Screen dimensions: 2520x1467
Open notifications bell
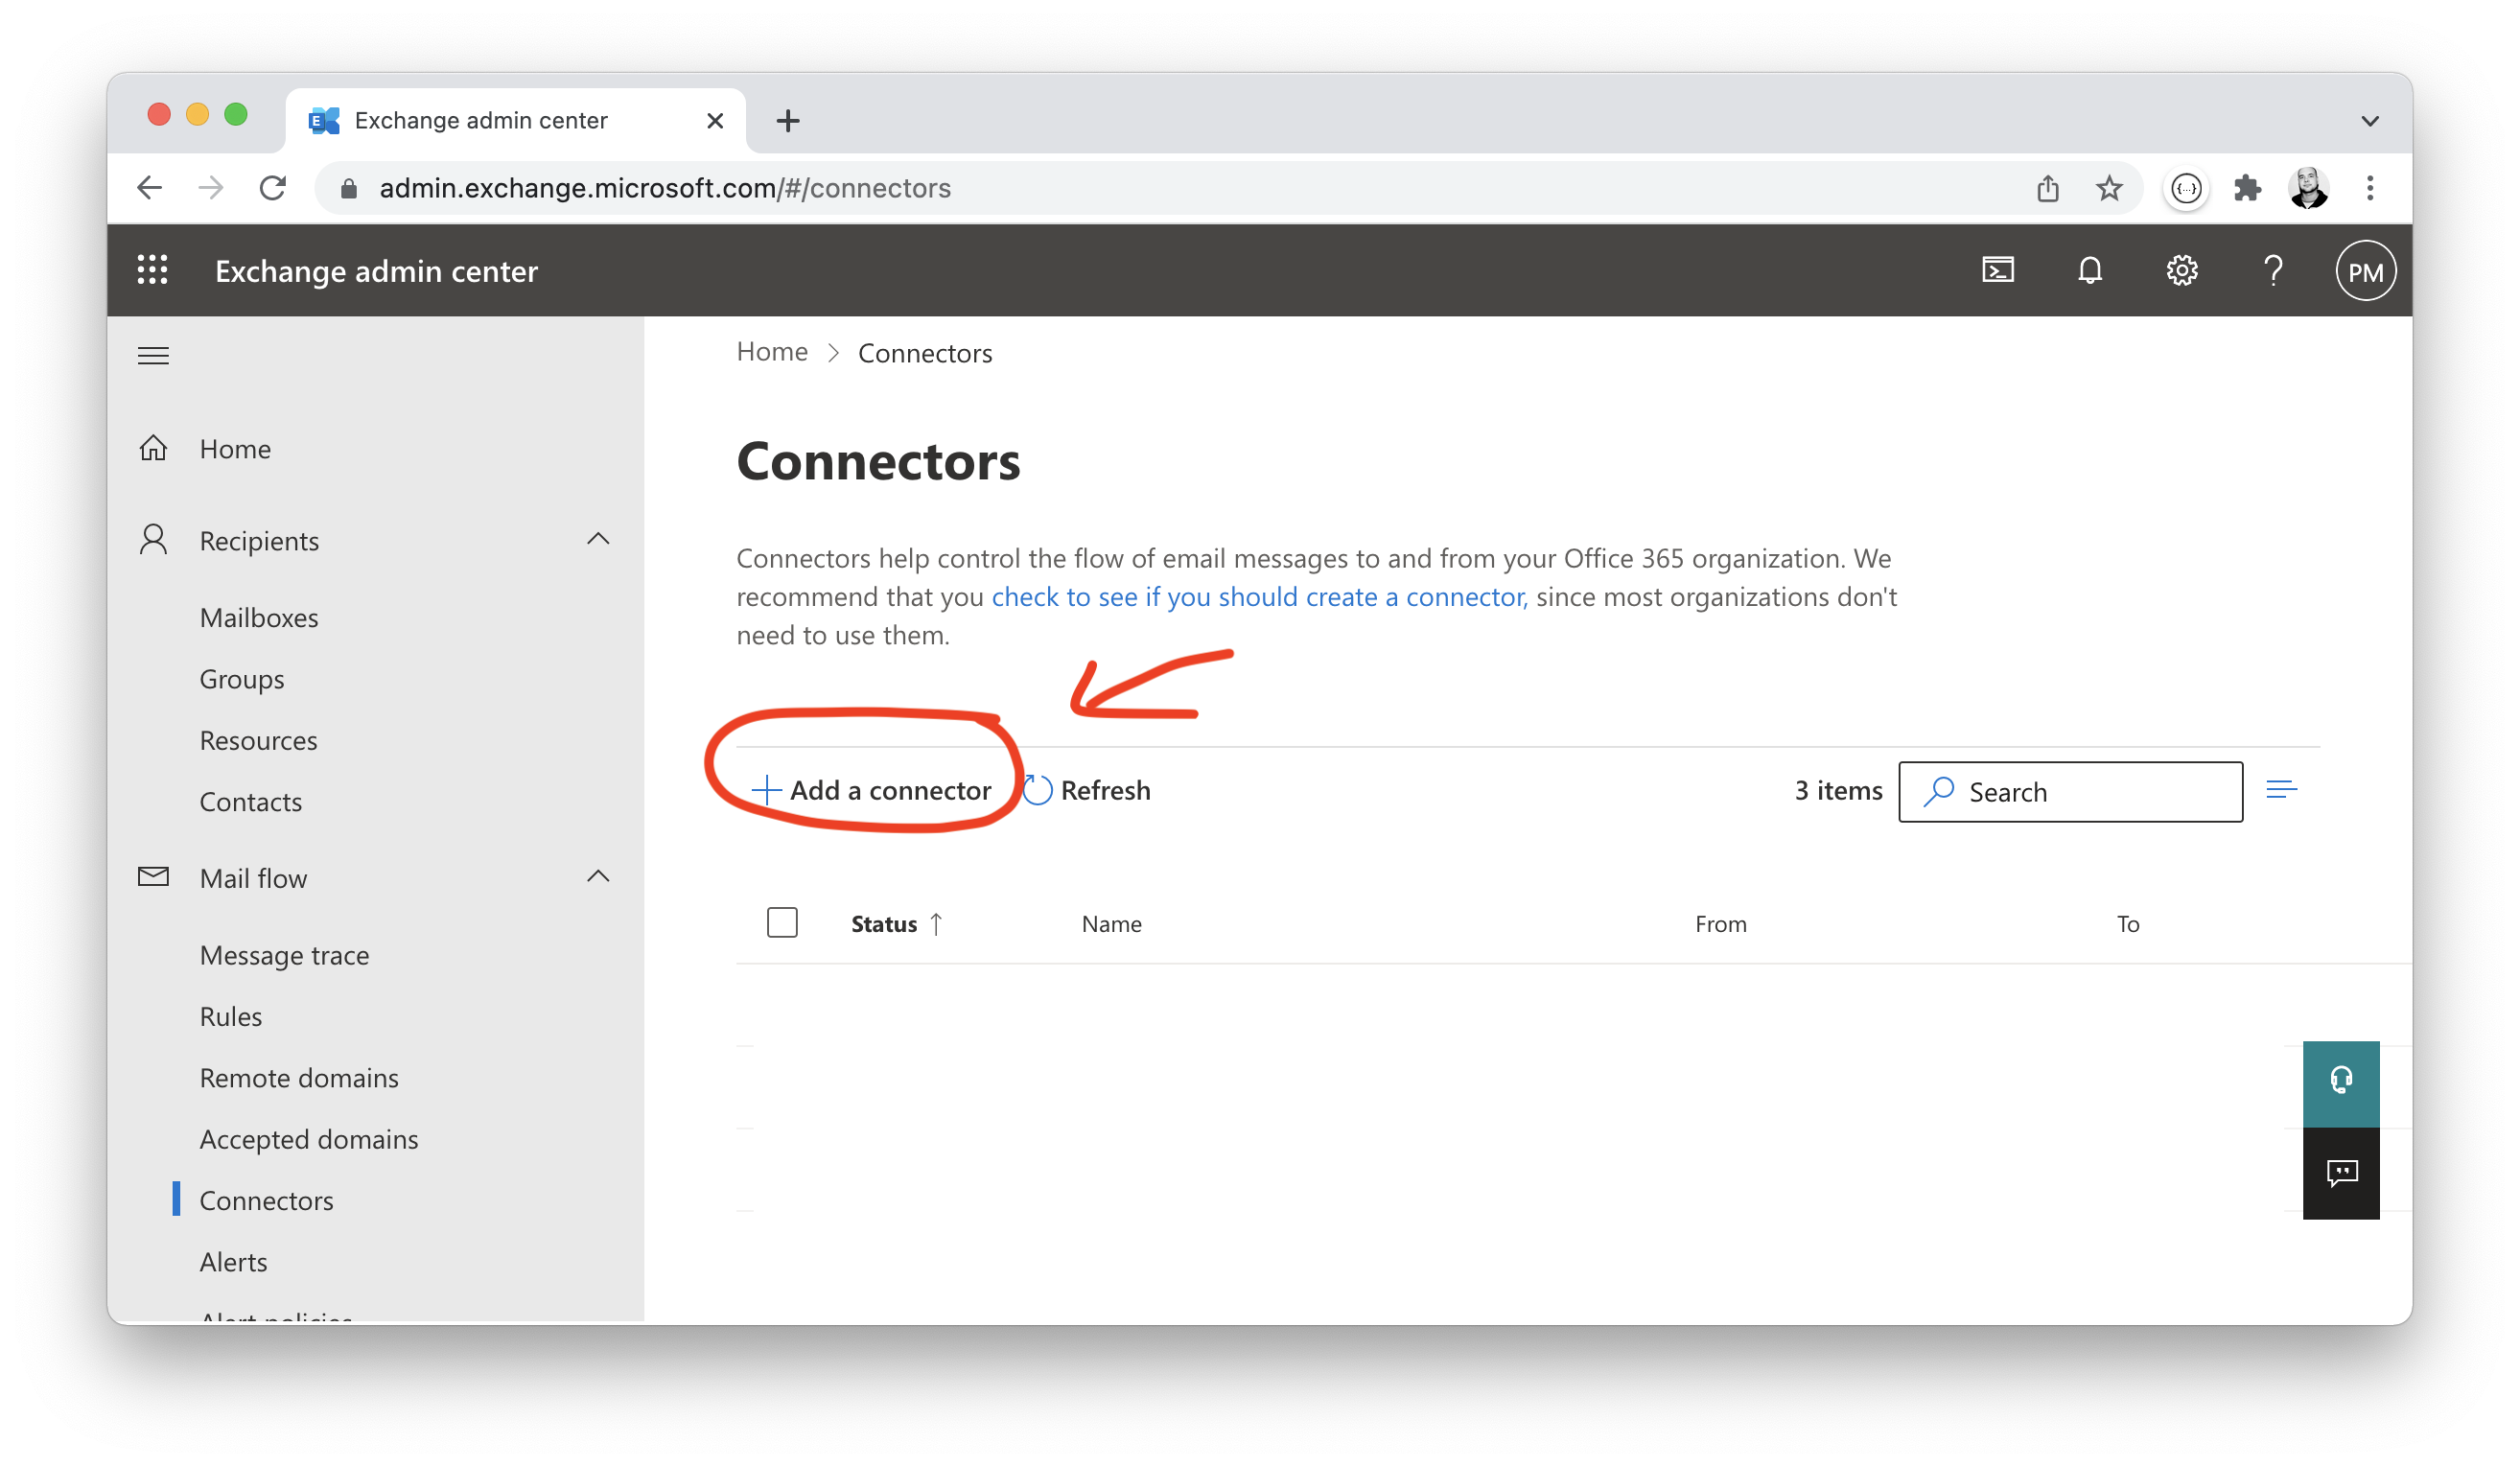2090,270
